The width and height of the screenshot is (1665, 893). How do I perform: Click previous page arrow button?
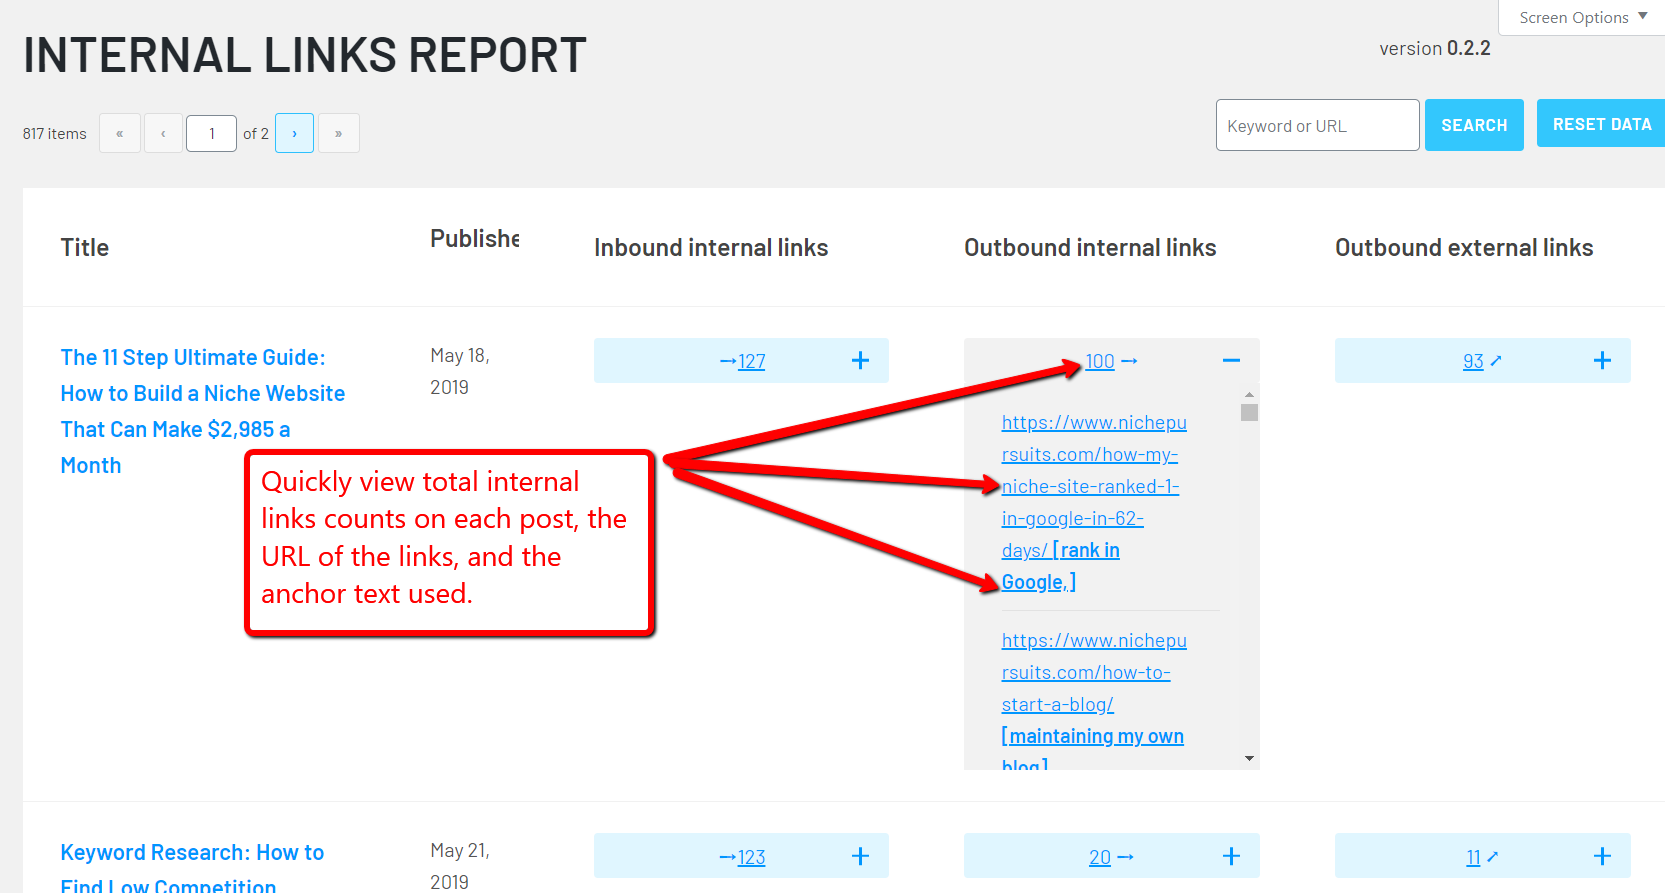[x=163, y=134]
